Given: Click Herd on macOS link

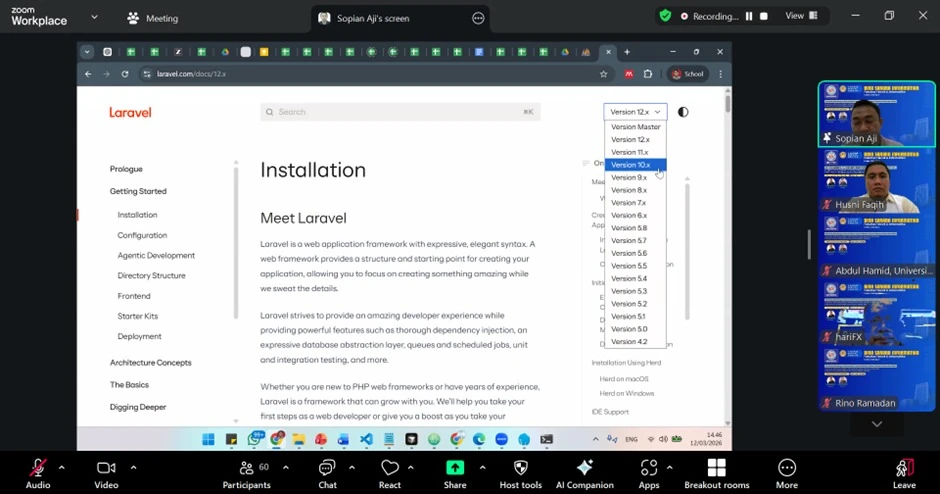Looking at the screenshot, I should (x=623, y=379).
